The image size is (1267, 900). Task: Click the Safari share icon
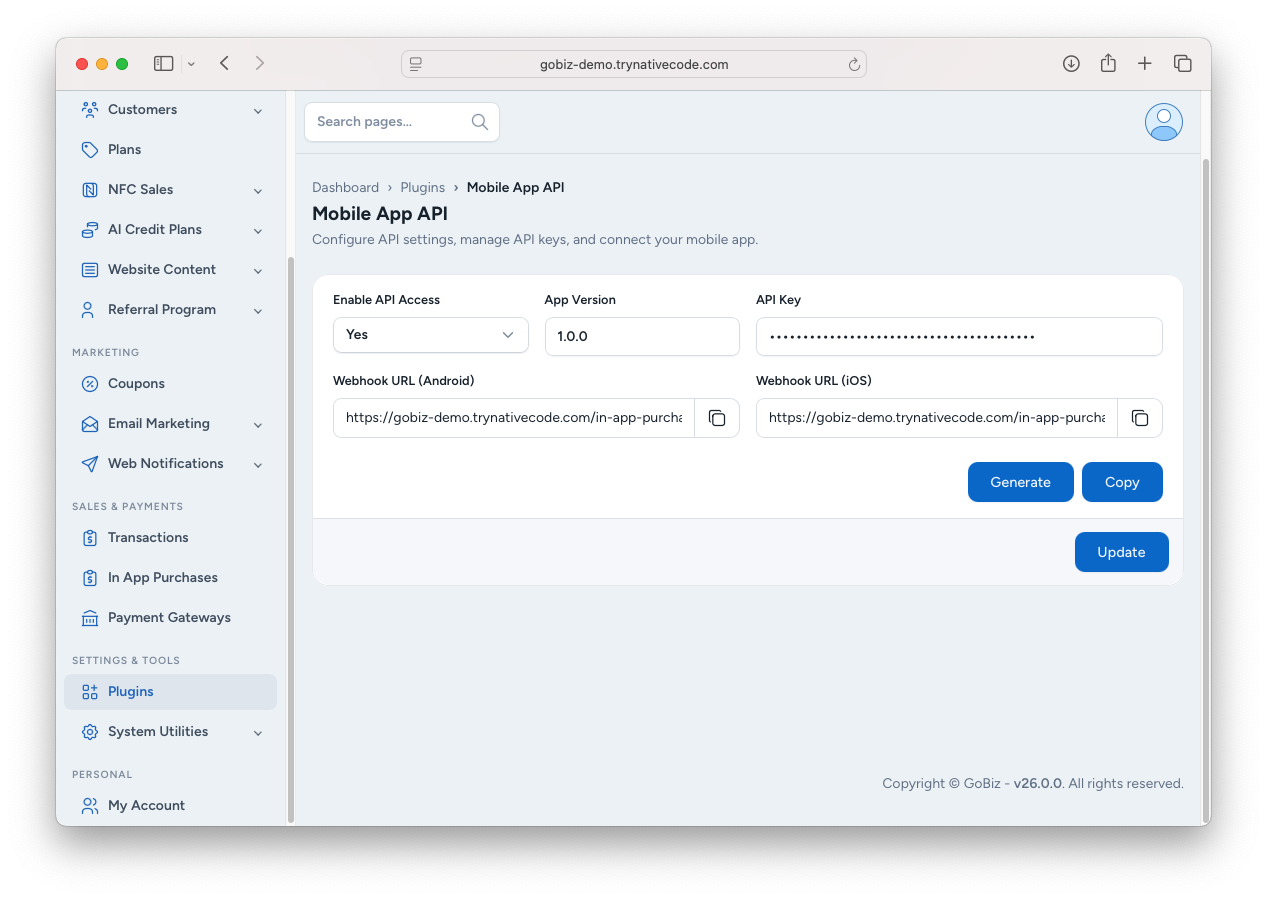point(1108,64)
